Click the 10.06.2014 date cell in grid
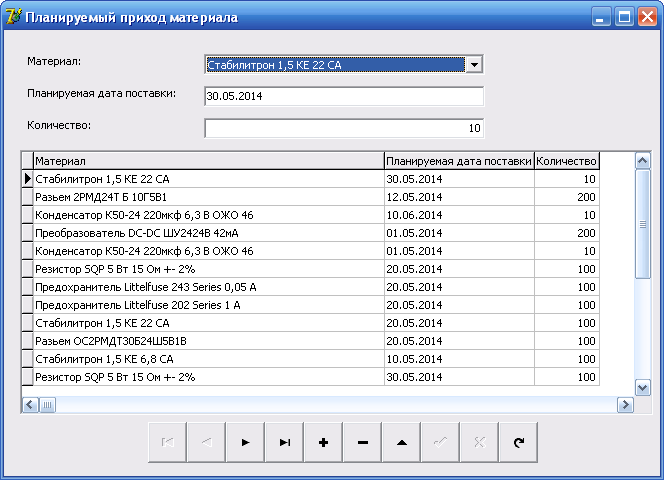This screenshot has height=480, width=664. (458, 215)
